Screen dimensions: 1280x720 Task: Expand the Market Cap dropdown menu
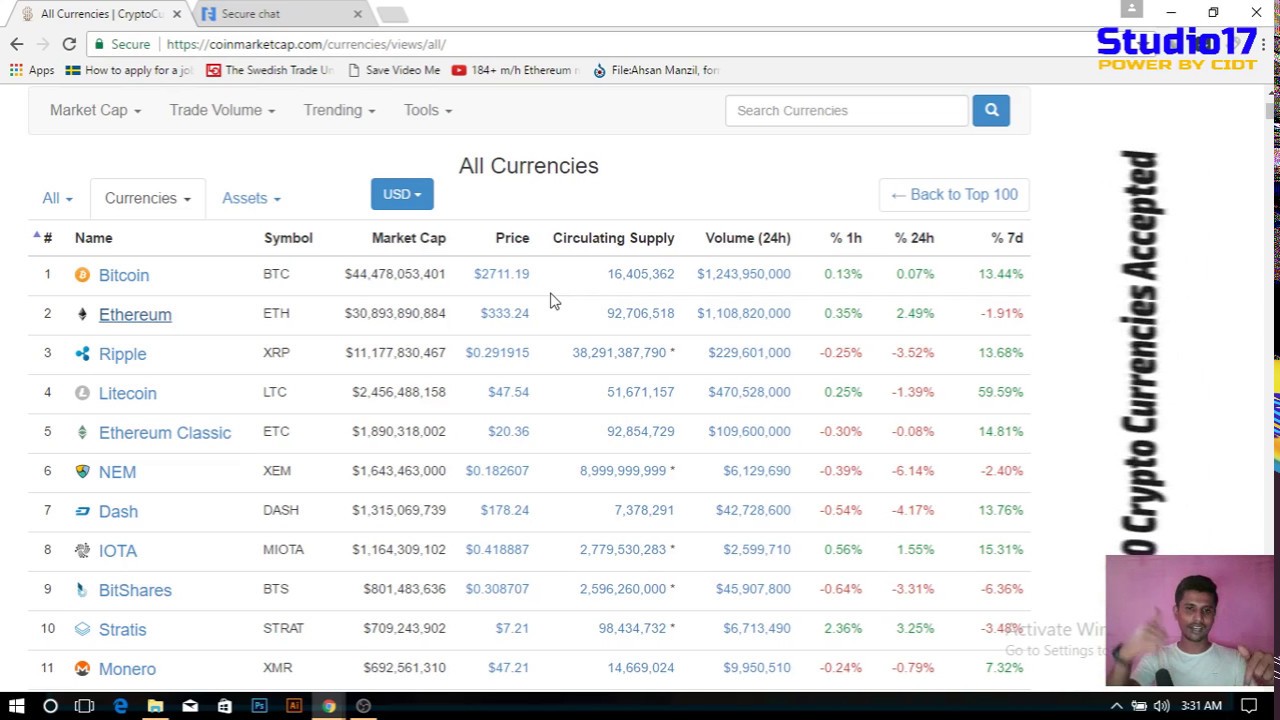95,110
